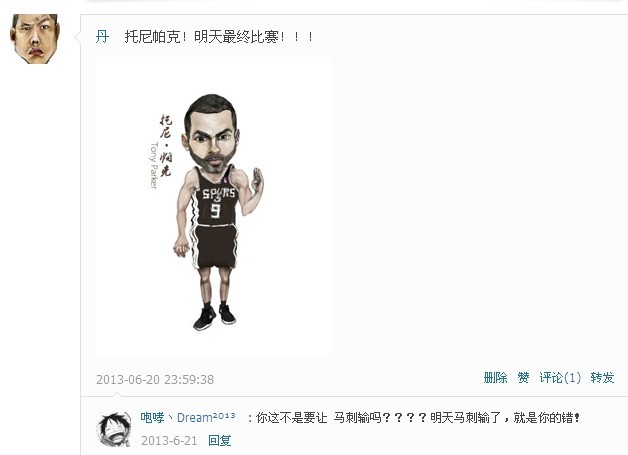This screenshot has height=455, width=628.
Task: Enlarge the Tony Parker cartoon image
Action: point(213,207)
